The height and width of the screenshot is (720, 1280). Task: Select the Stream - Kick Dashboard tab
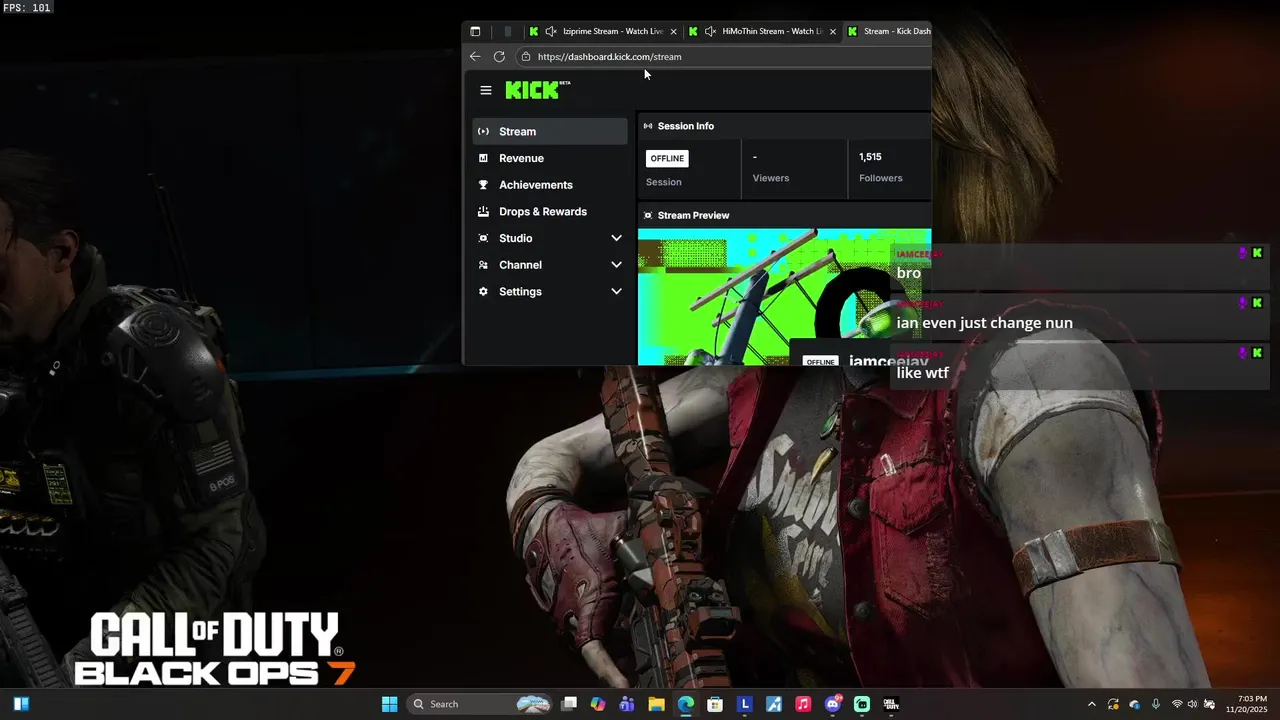point(888,31)
